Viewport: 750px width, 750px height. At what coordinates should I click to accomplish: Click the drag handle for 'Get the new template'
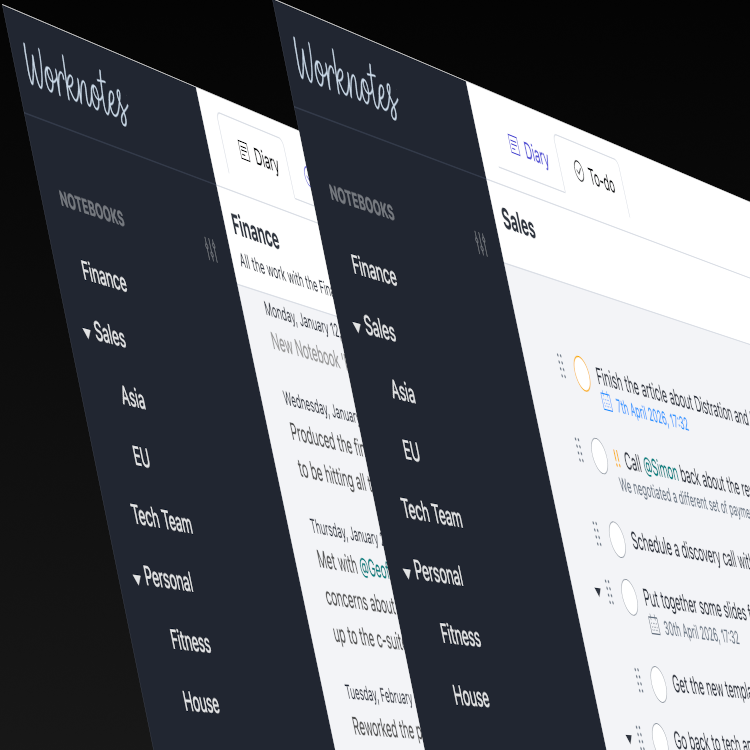tap(639, 681)
